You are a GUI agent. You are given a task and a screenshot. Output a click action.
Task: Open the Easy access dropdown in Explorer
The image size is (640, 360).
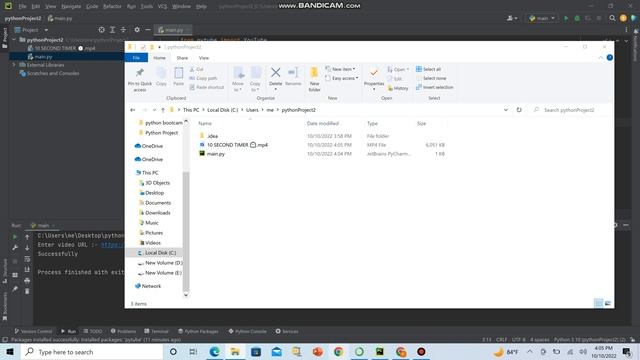pyautogui.click(x=342, y=78)
